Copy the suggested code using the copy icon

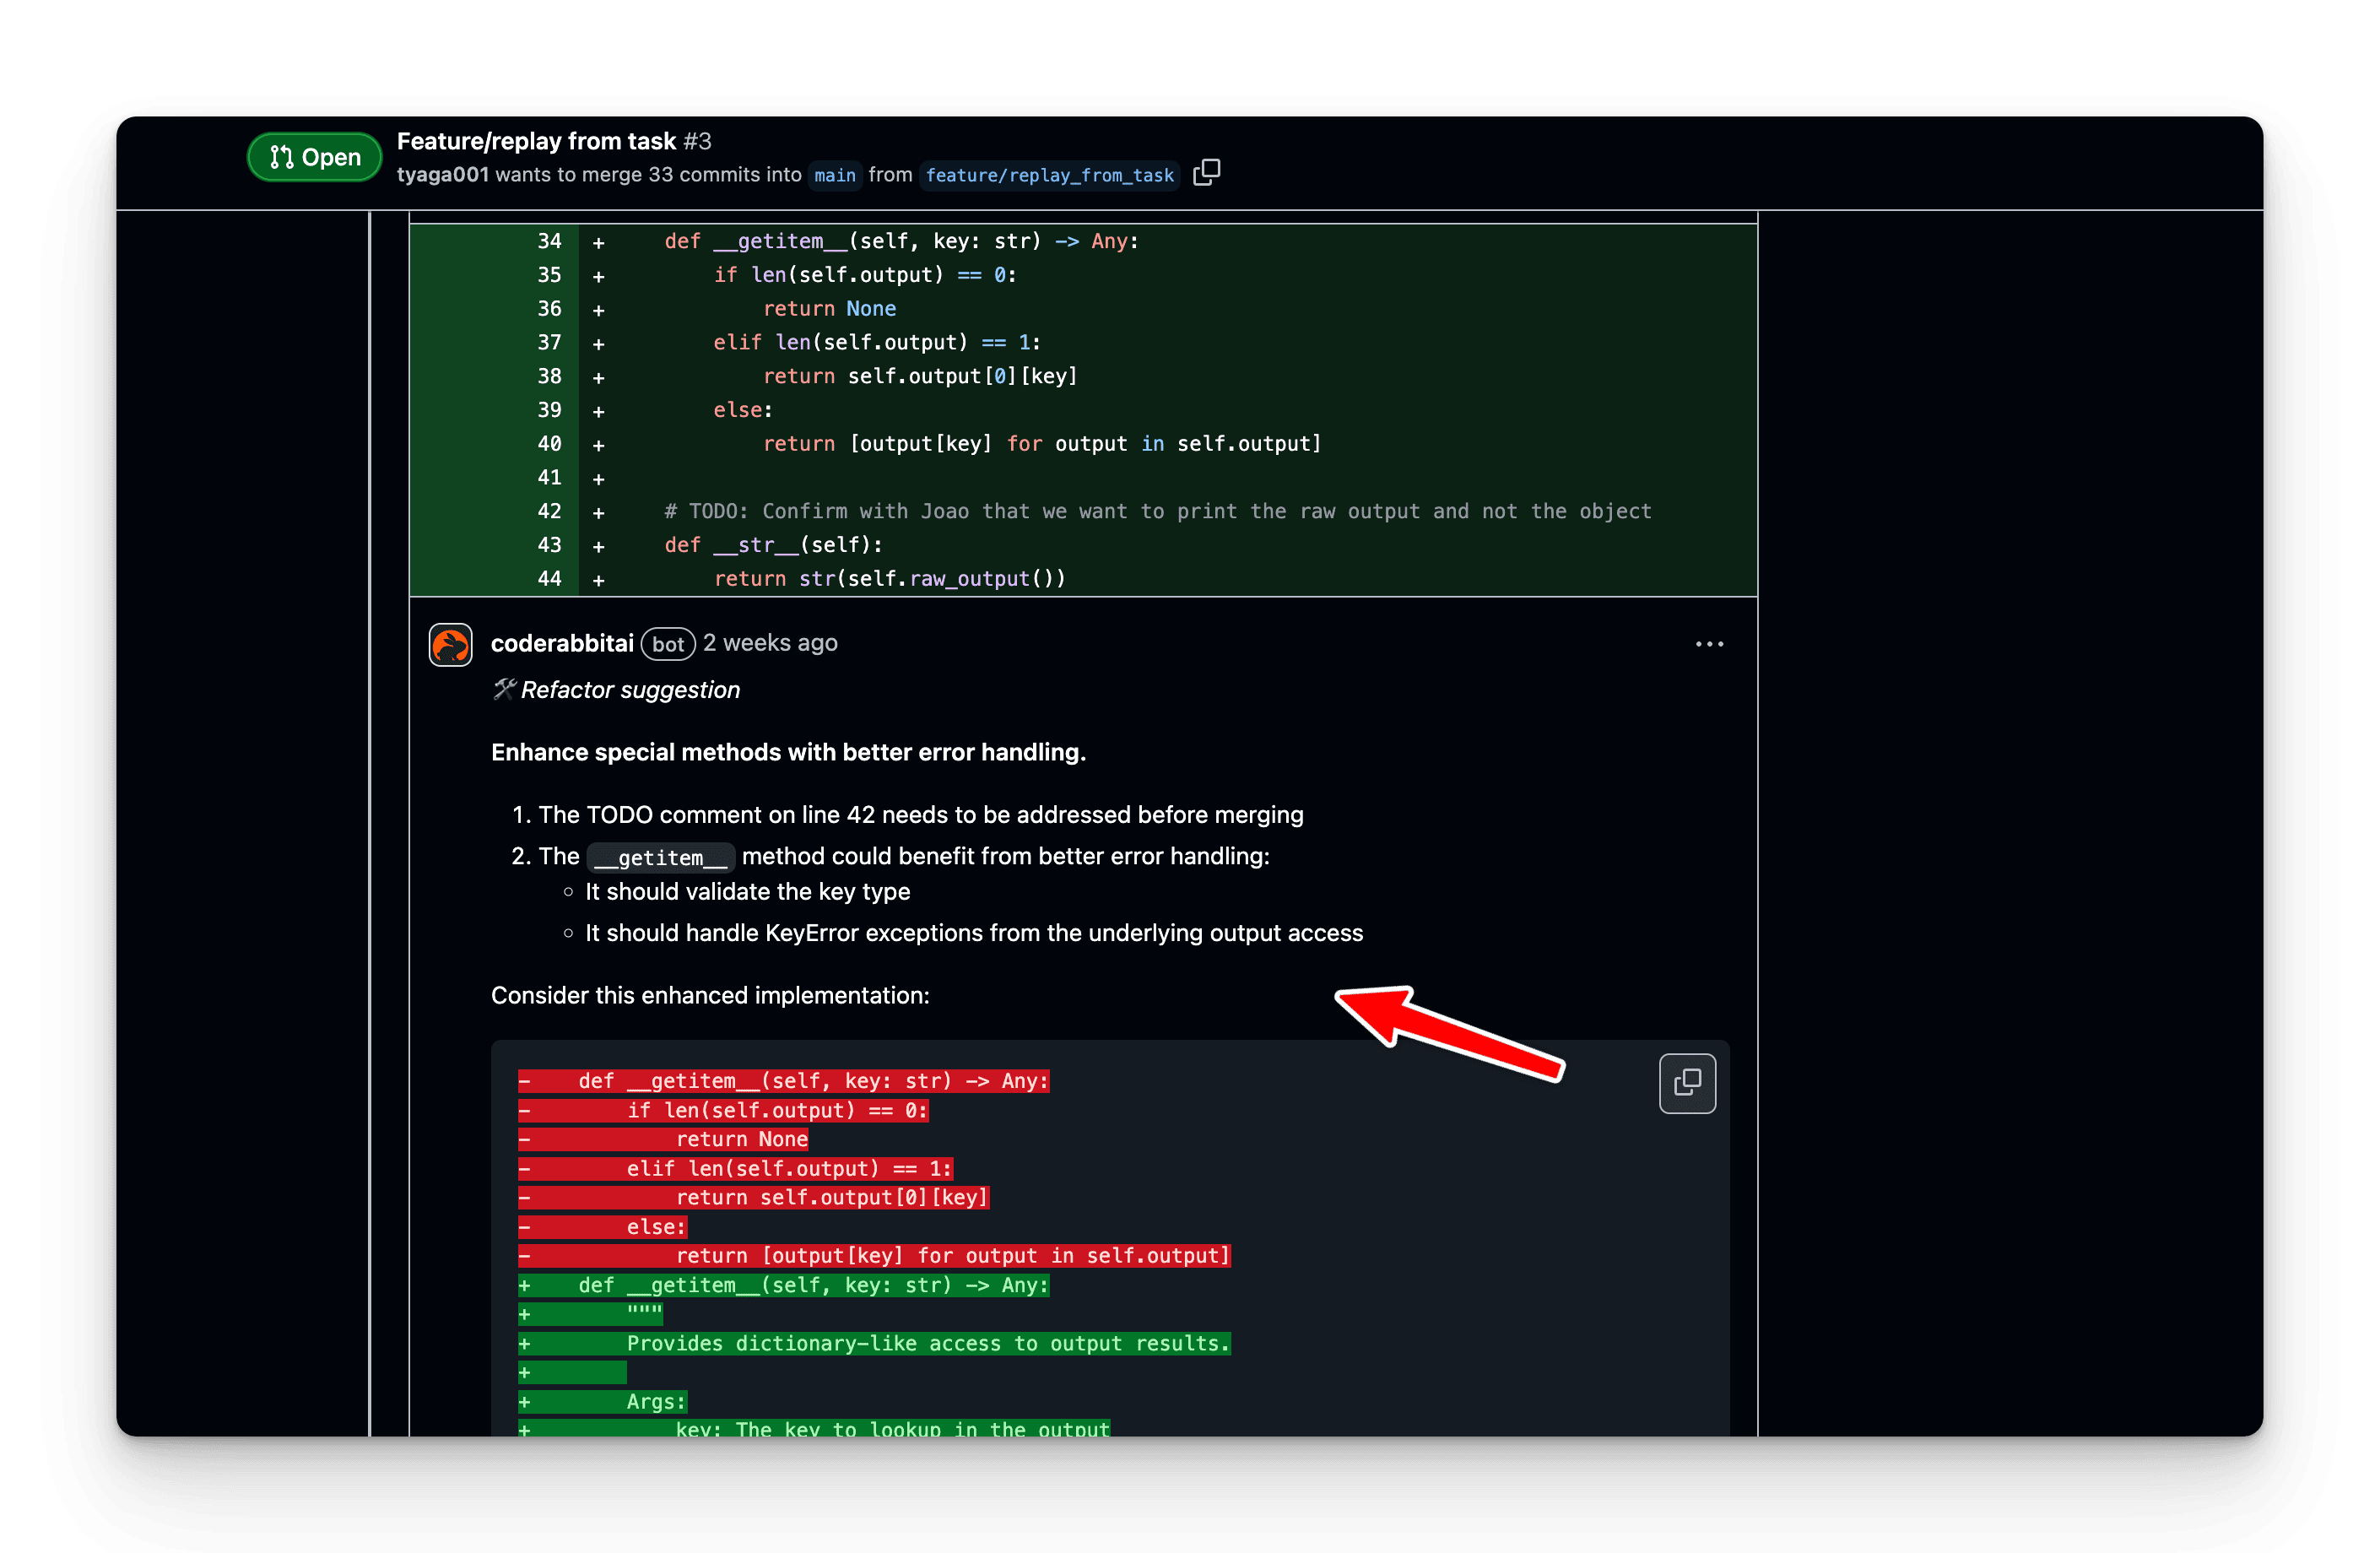point(1688,1083)
